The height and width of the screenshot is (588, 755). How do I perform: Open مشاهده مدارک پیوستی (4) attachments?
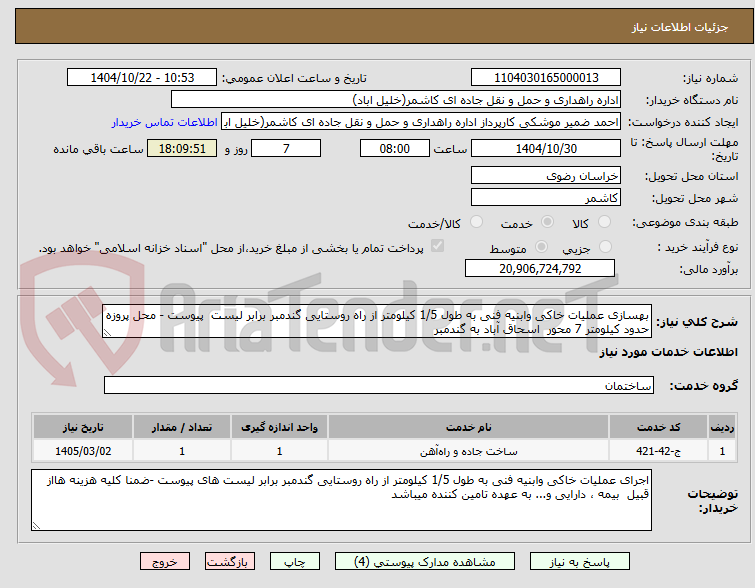[x=425, y=562]
